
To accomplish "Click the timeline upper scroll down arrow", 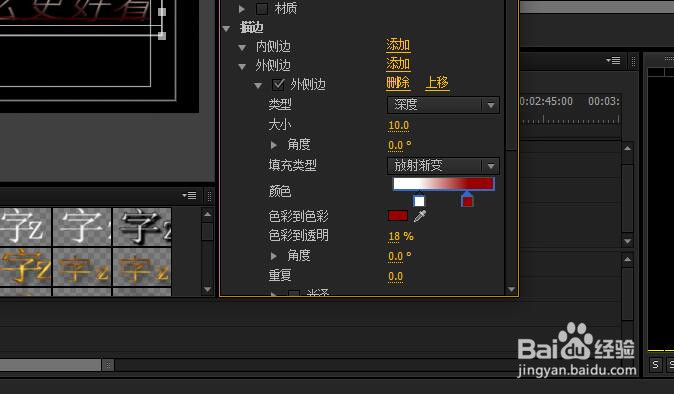I will [x=628, y=241].
